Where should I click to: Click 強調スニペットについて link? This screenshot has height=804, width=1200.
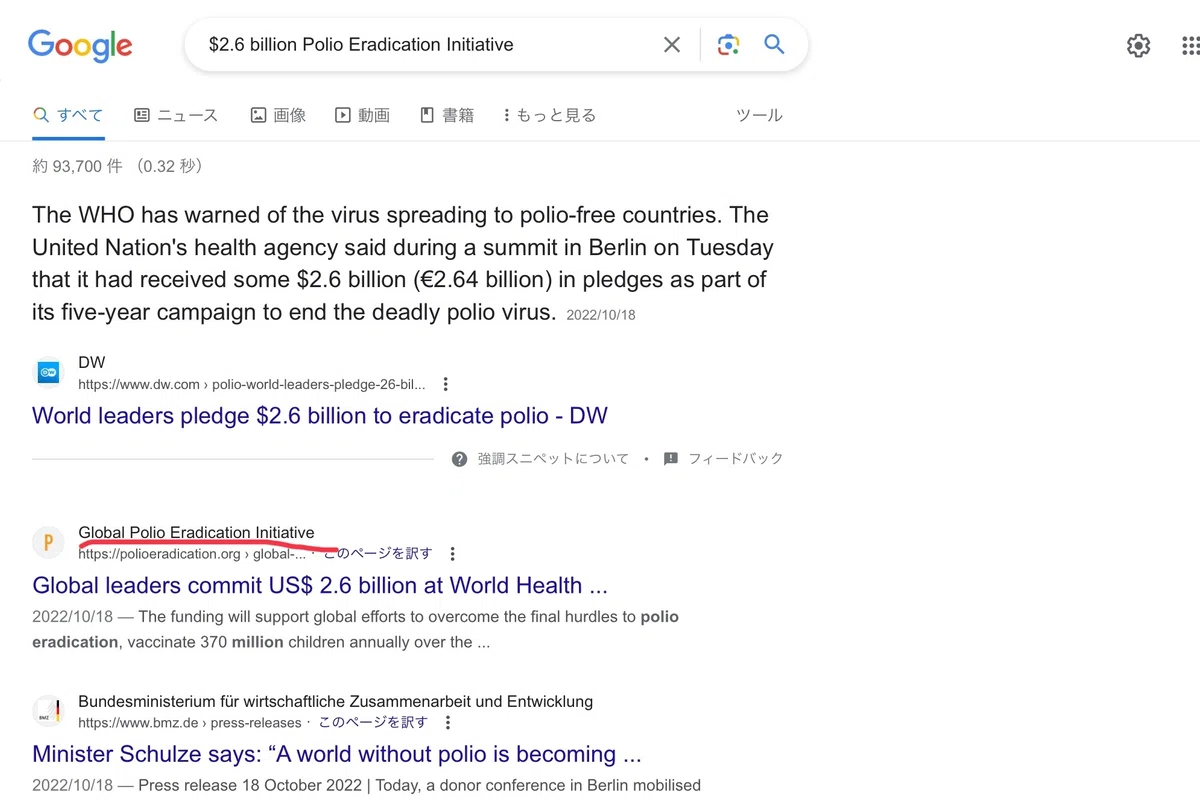[553, 459]
